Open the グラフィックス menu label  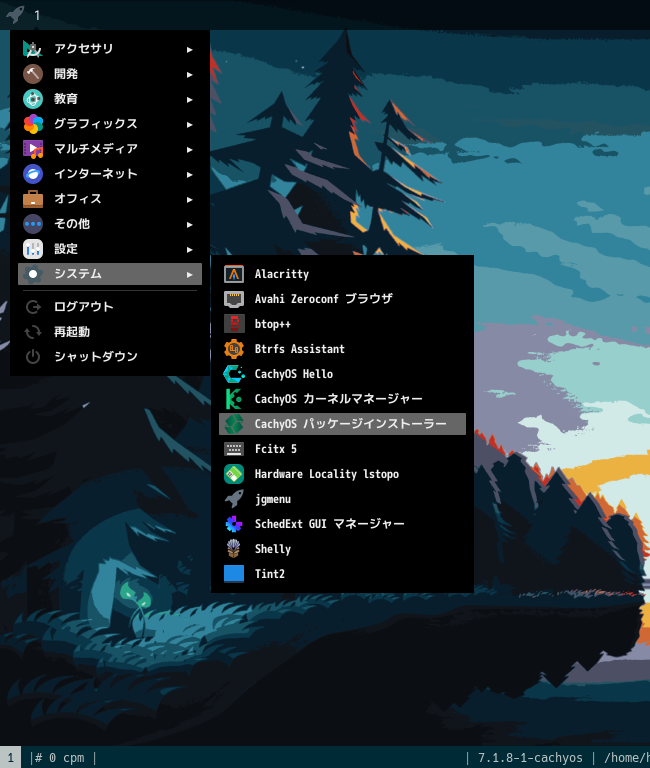pos(96,123)
